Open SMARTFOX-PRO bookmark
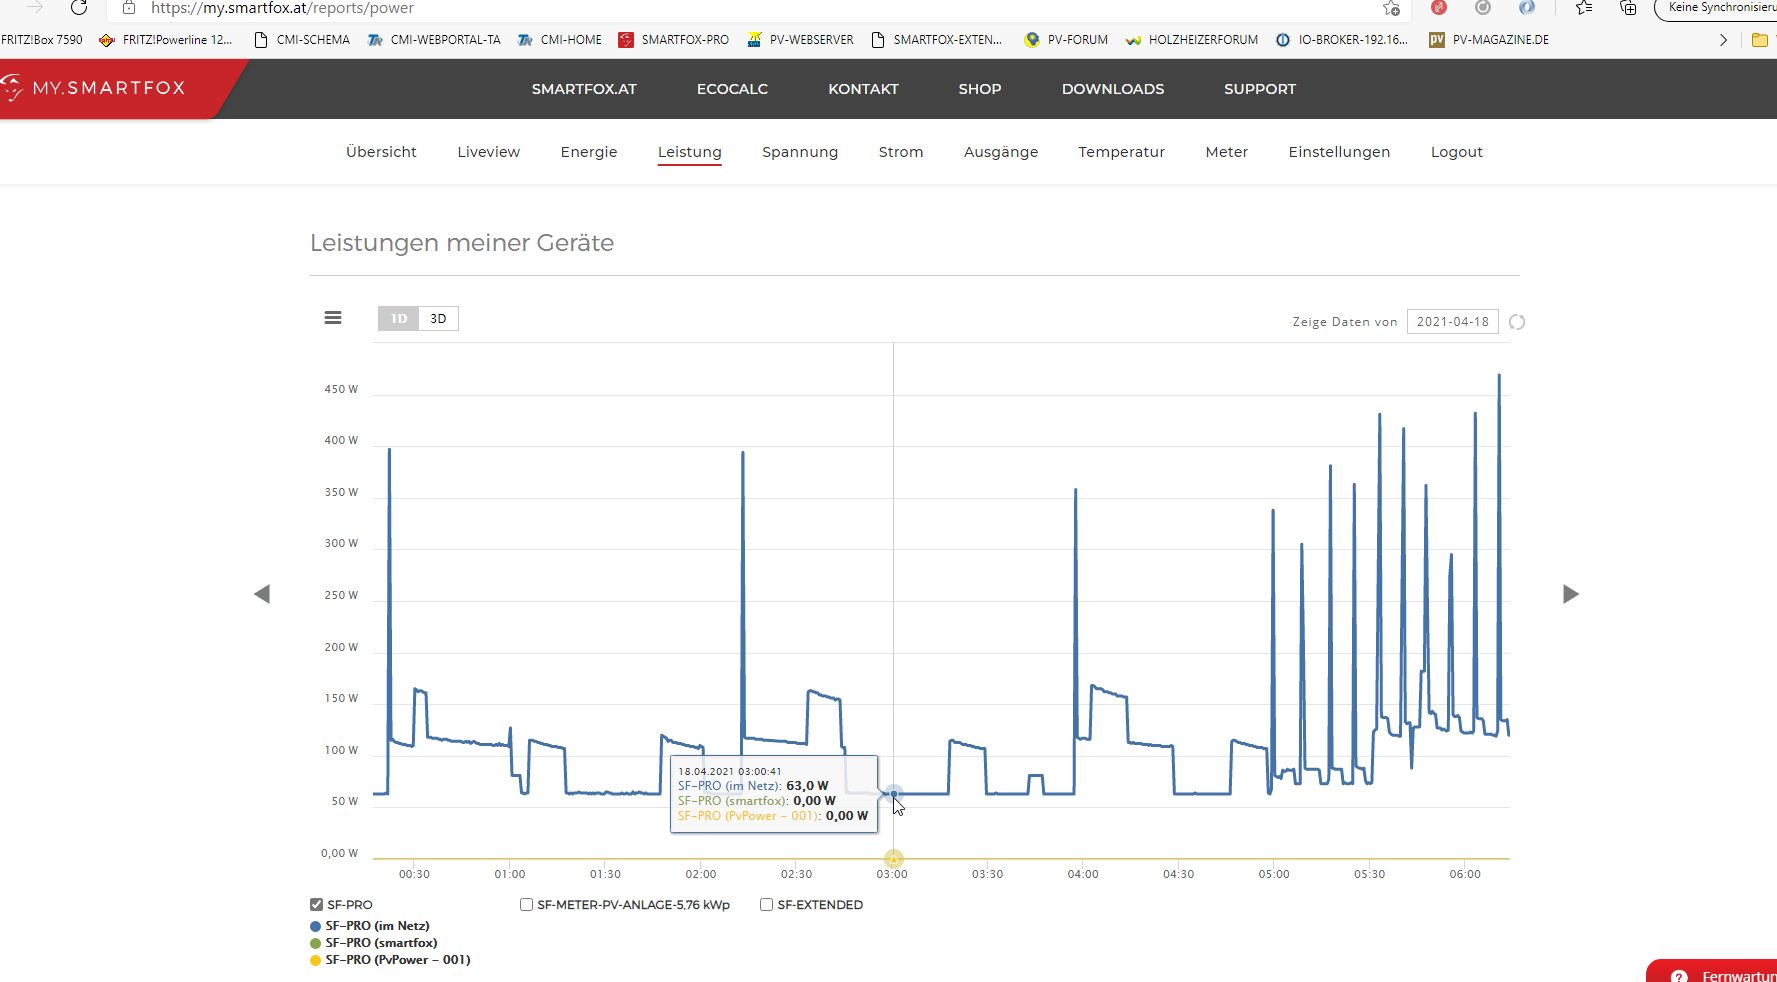Viewport: 1777px width, 982px height. (x=674, y=40)
